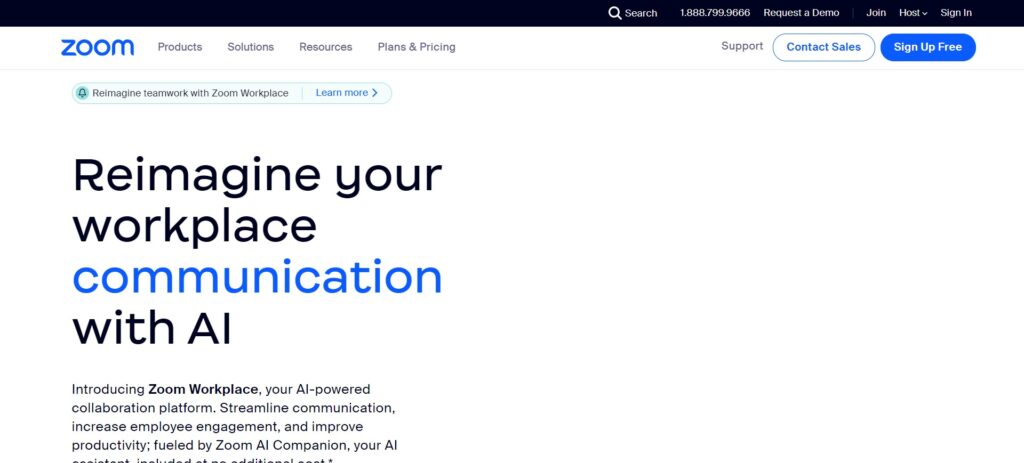This screenshot has width=1024, height=463.
Task: Click the Zoom logo
Action: pos(97,47)
